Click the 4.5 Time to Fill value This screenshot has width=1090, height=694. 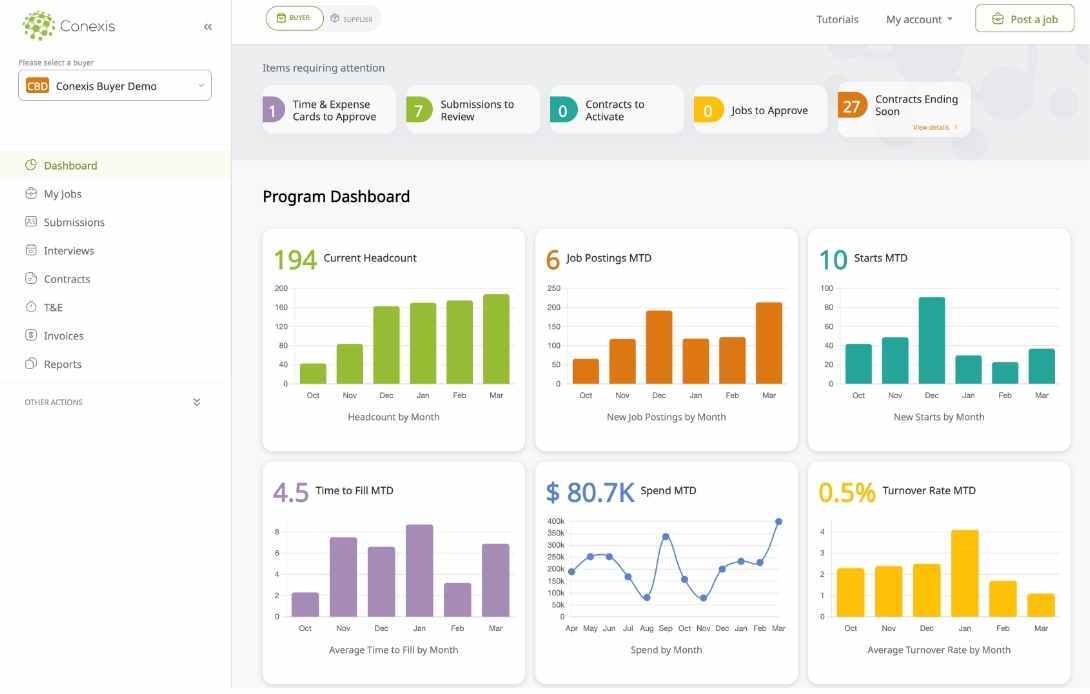(291, 493)
